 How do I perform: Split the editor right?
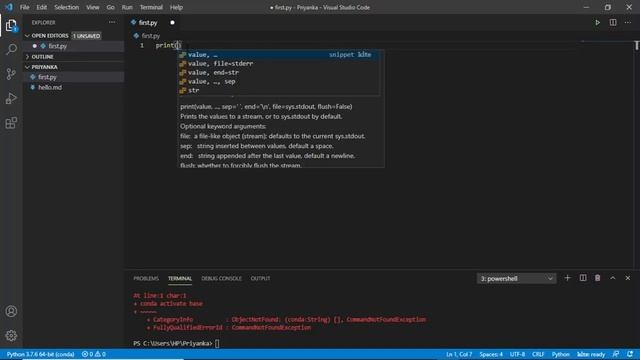pos(613,22)
